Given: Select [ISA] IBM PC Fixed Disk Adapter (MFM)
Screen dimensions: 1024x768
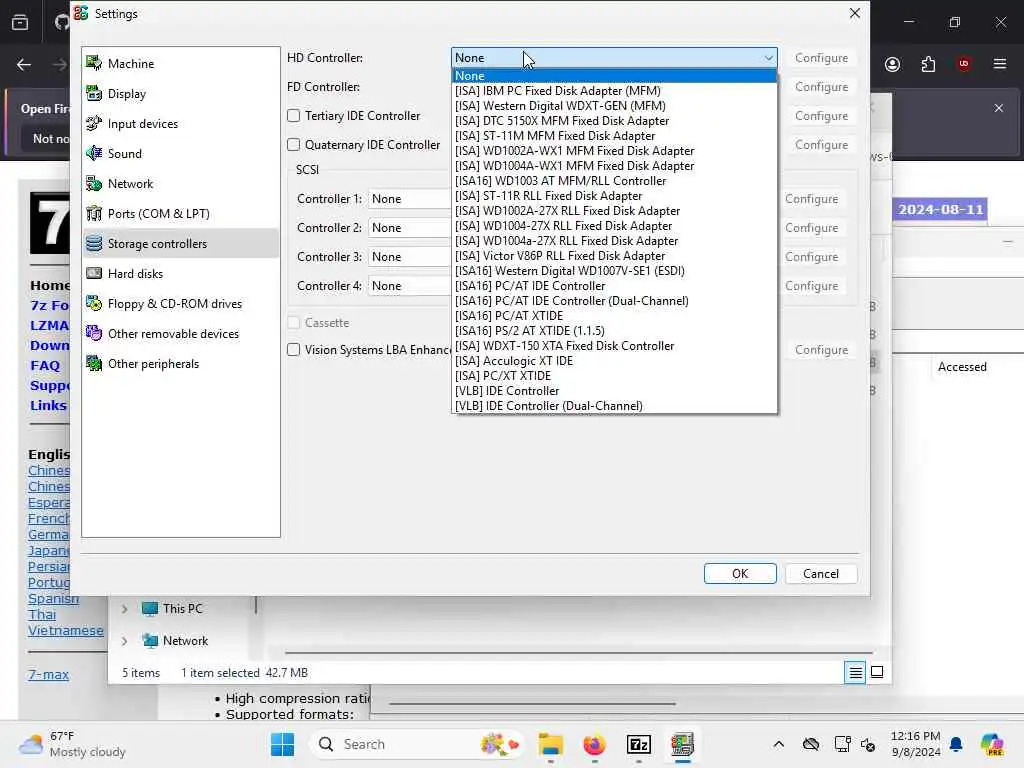Looking at the screenshot, I should [615, 91].
